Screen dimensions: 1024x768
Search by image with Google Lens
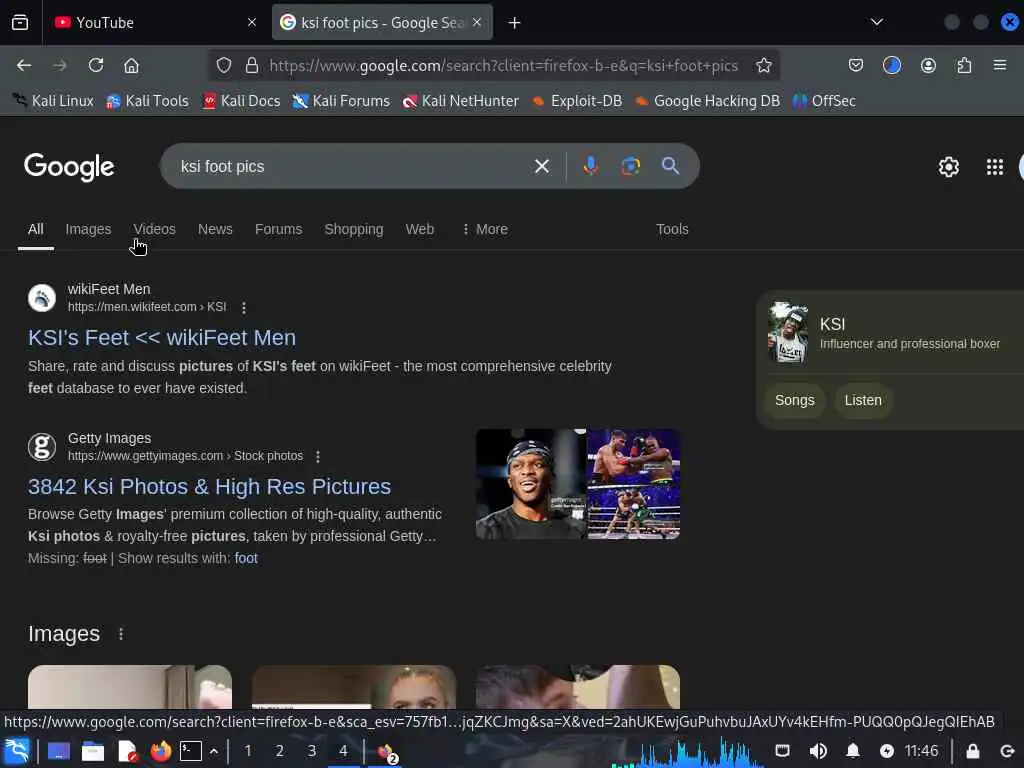(x=630, y=166)
